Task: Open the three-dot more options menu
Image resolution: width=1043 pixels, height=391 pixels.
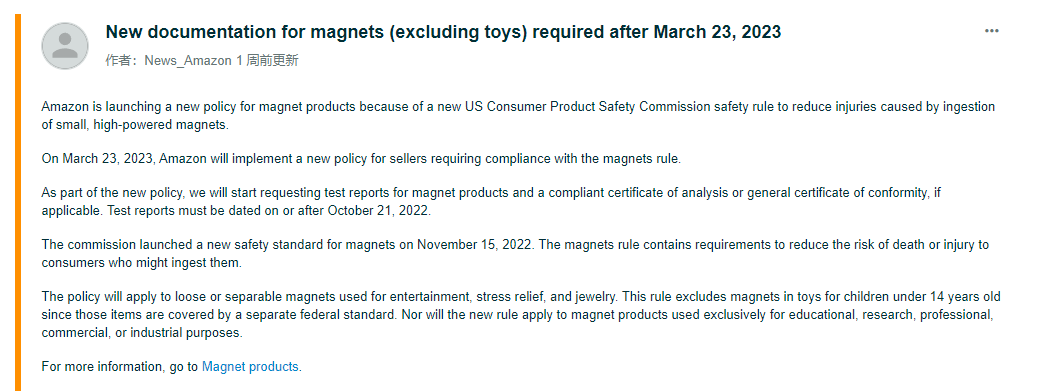Action: (x=992, y=31)
